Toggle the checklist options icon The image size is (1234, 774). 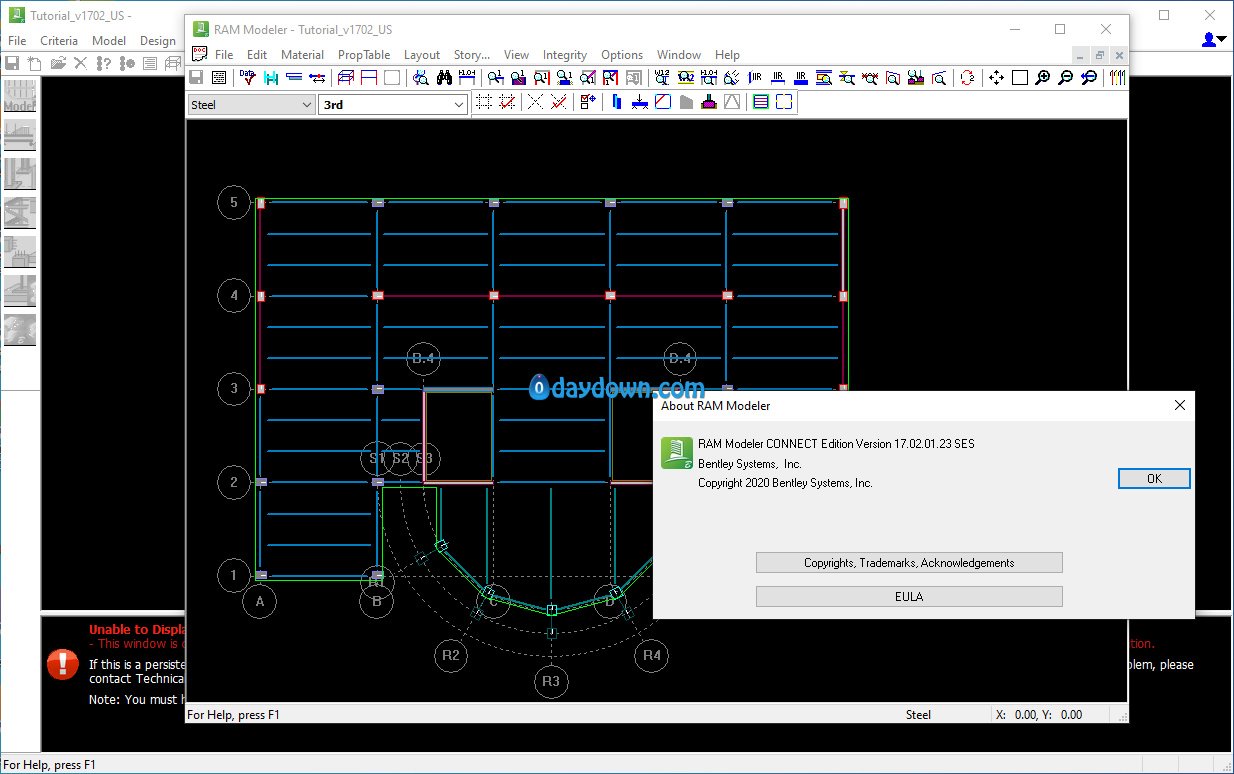tap(587, 102)
